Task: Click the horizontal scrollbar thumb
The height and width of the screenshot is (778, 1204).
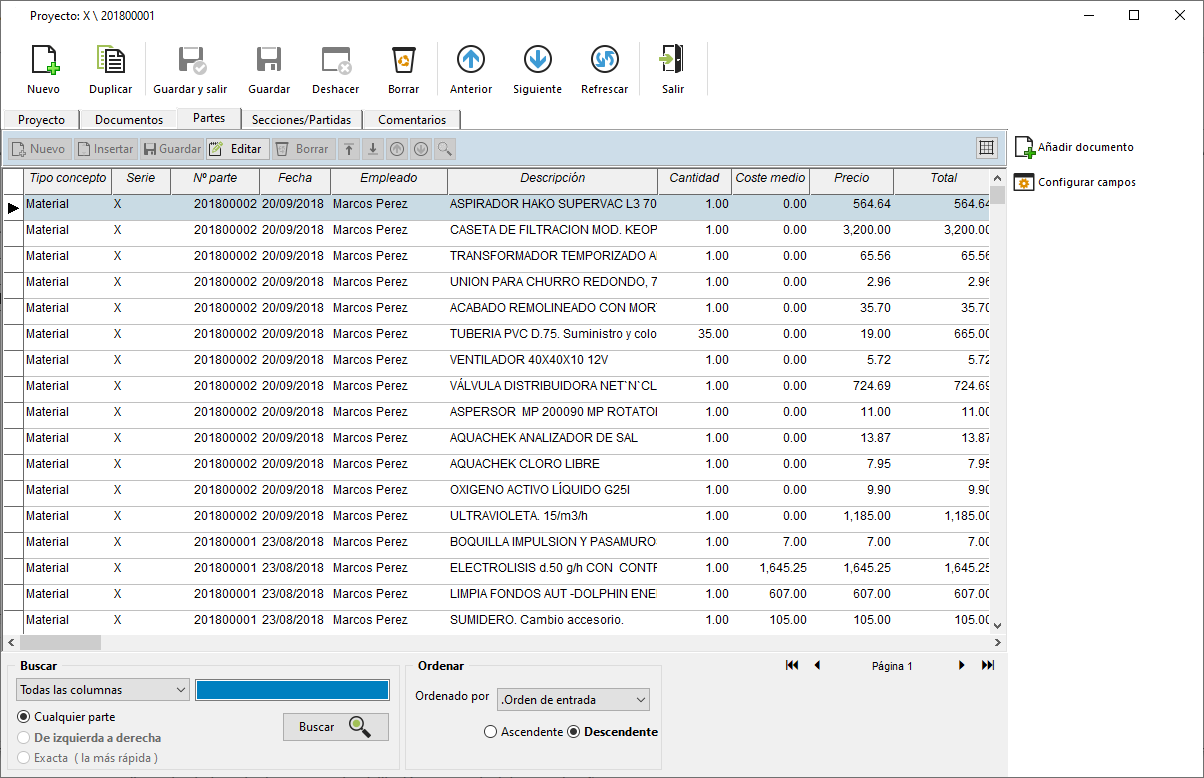Action: coord(60,643)
